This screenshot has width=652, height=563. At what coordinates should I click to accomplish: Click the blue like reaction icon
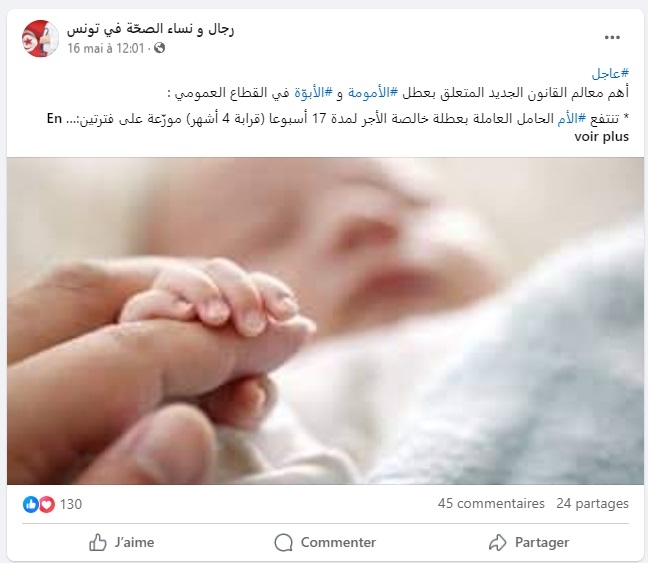tap(30, 504)
